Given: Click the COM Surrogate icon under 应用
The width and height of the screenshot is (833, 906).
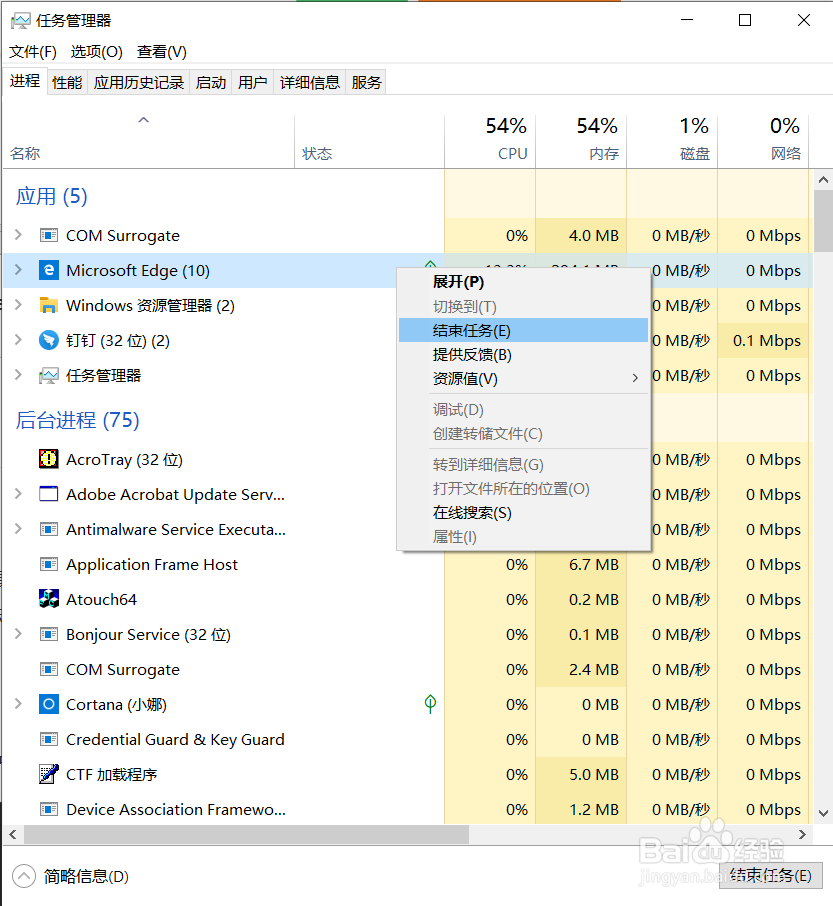Looking at the screenshot, I should pos(49,235).
